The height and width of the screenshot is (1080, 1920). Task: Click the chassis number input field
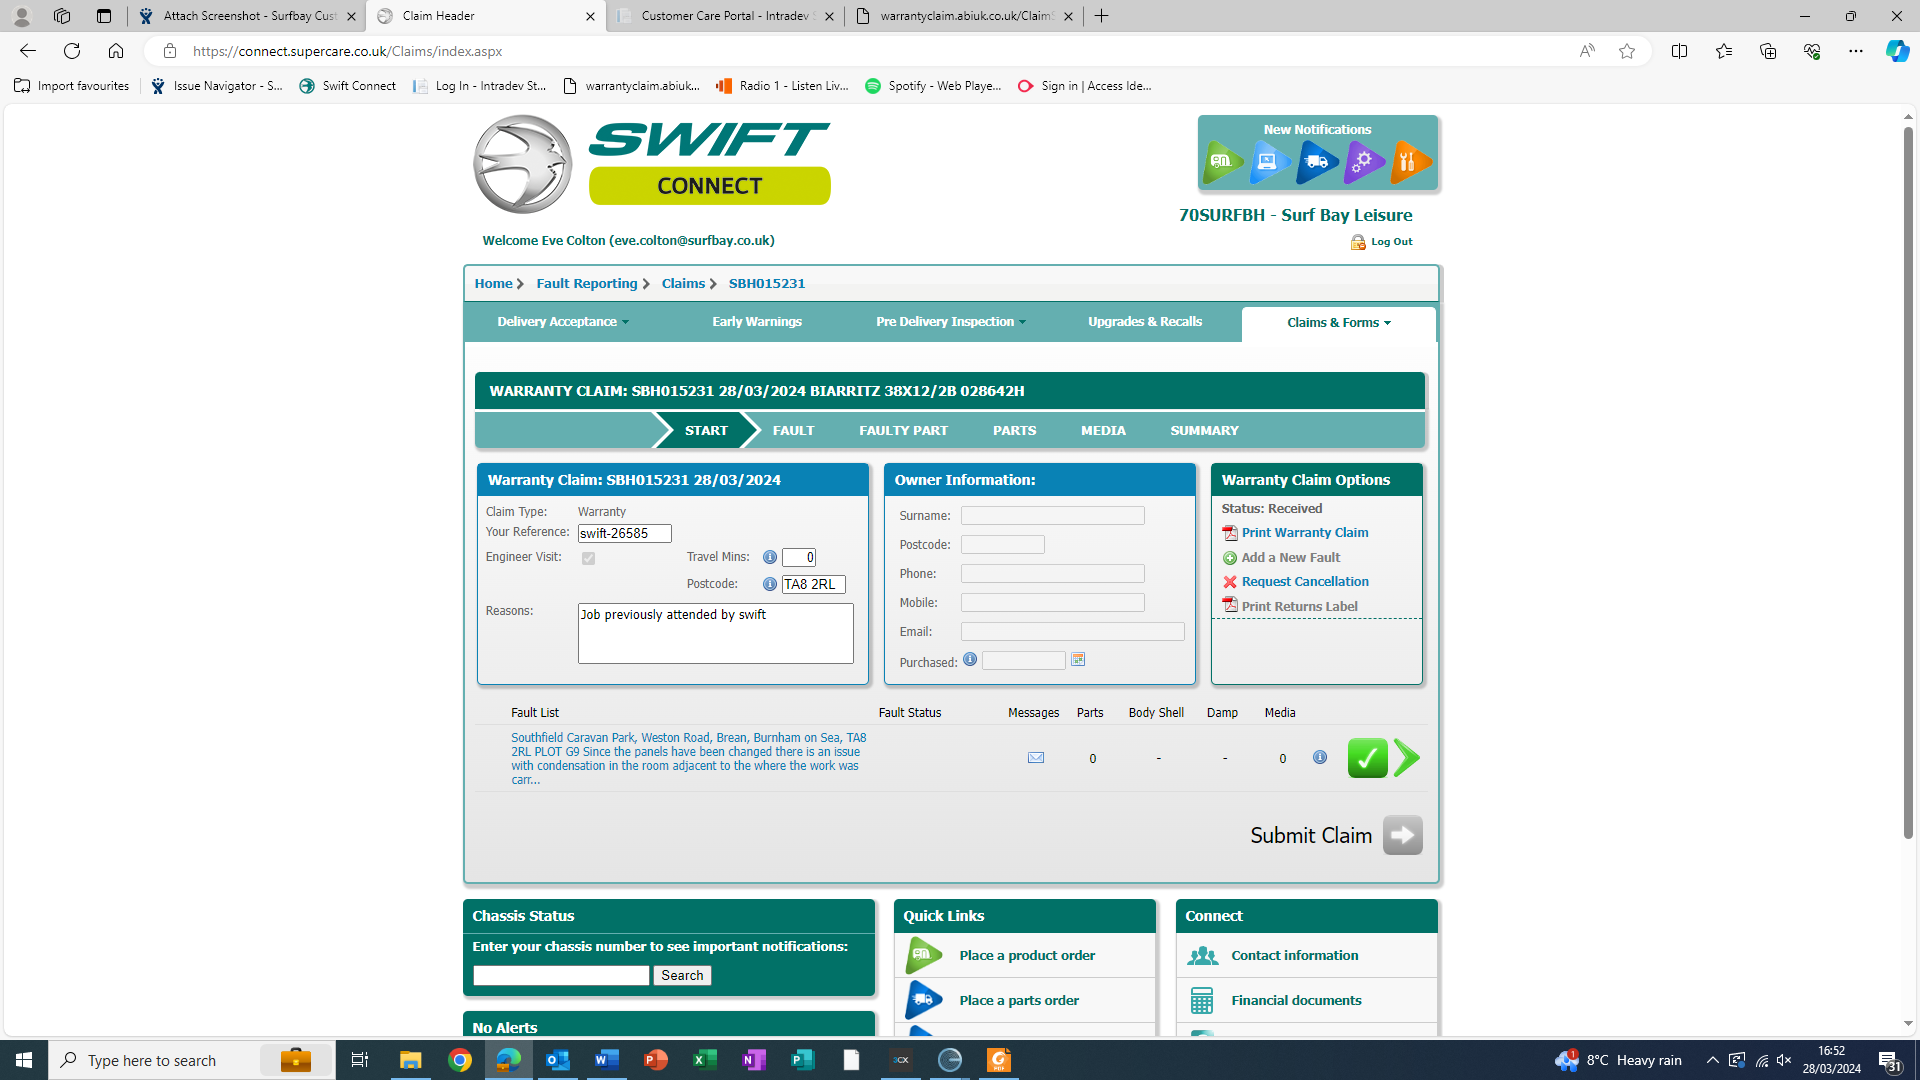[x=561, y=975]
